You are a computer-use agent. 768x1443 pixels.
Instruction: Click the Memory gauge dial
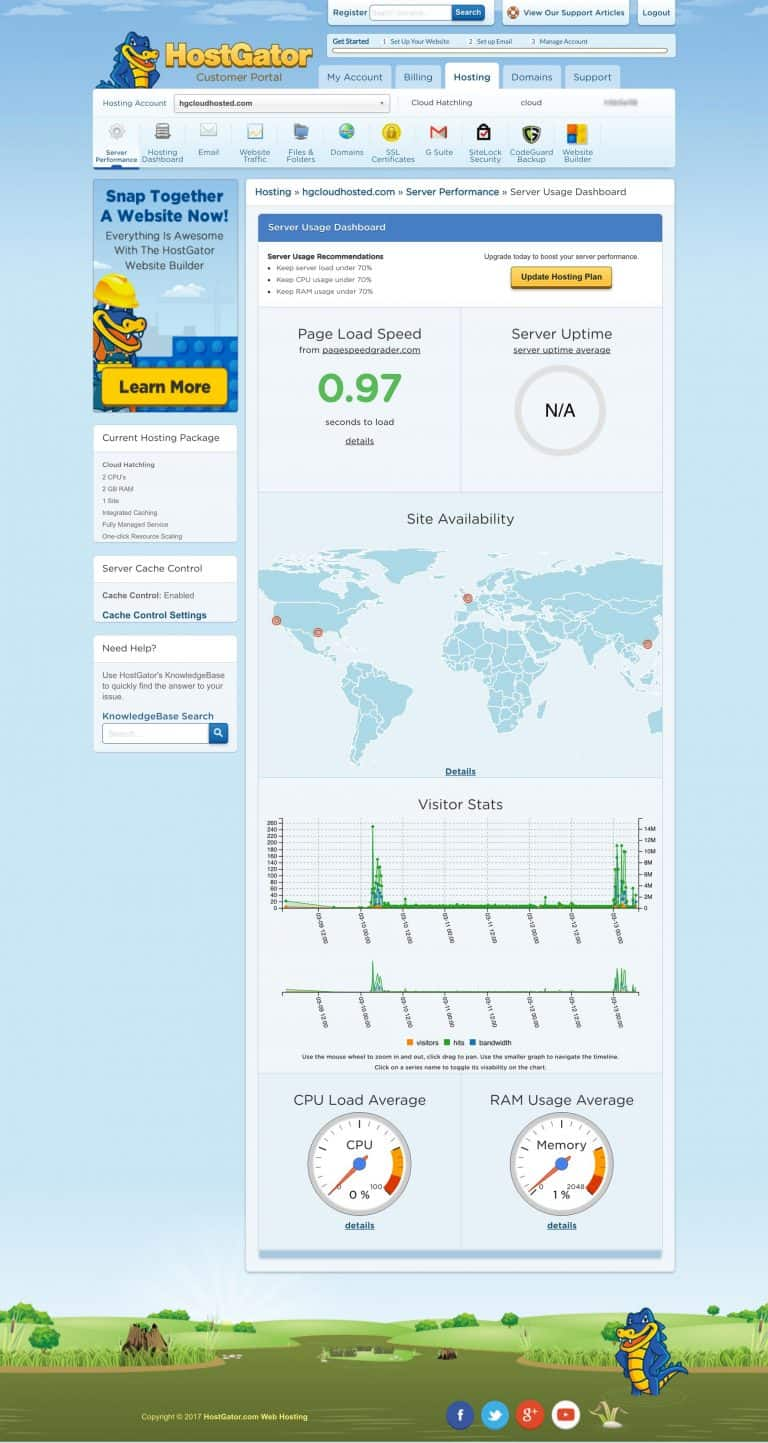(x=562, y=1164)
